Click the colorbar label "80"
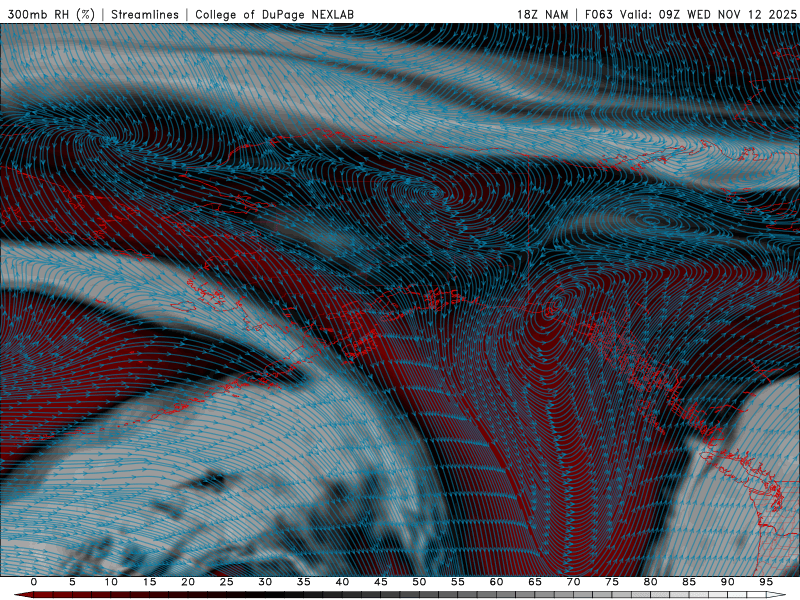800x600 pixels. 651,582
